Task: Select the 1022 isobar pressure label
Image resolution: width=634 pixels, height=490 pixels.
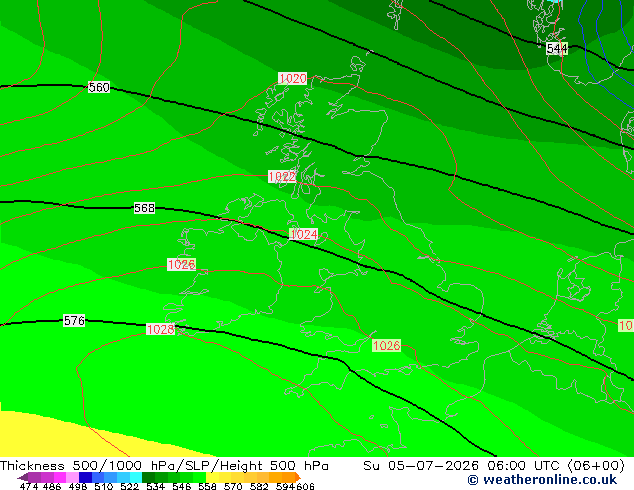Action: click(x=282, y=177)
